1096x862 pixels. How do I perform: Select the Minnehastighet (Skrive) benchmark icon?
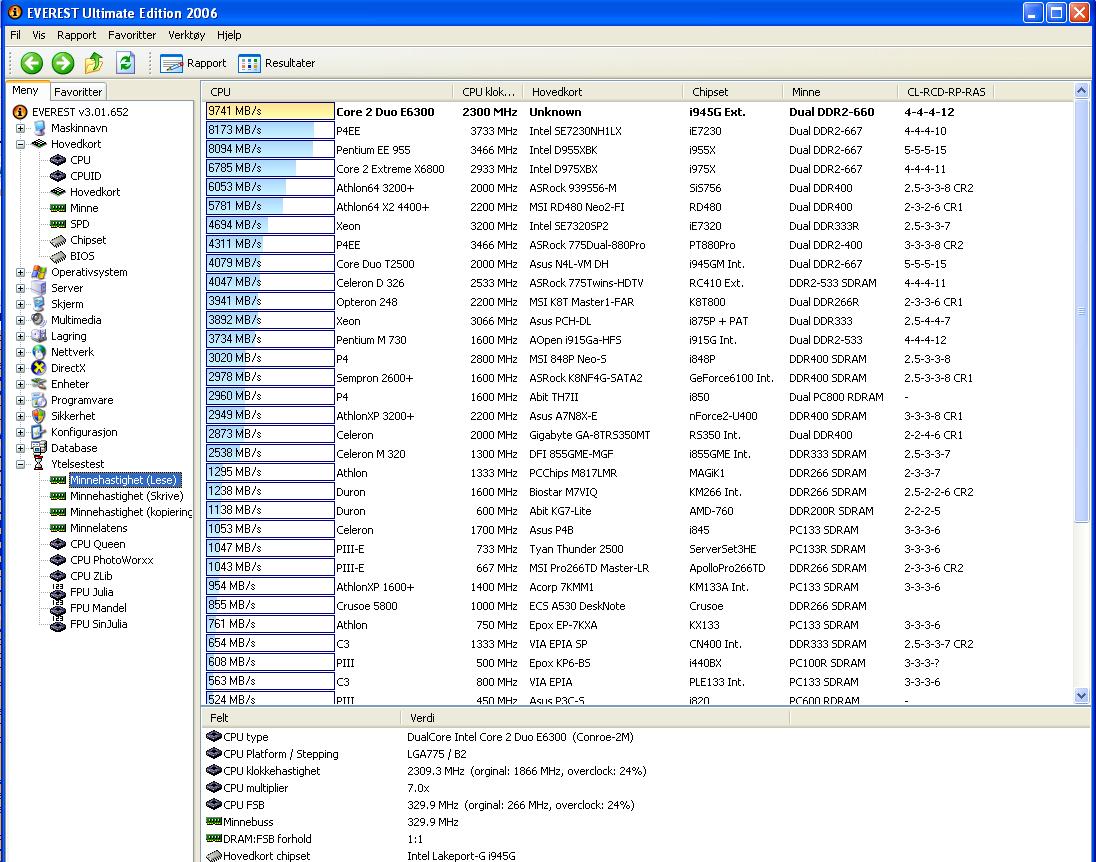click(x=58, y=496)
